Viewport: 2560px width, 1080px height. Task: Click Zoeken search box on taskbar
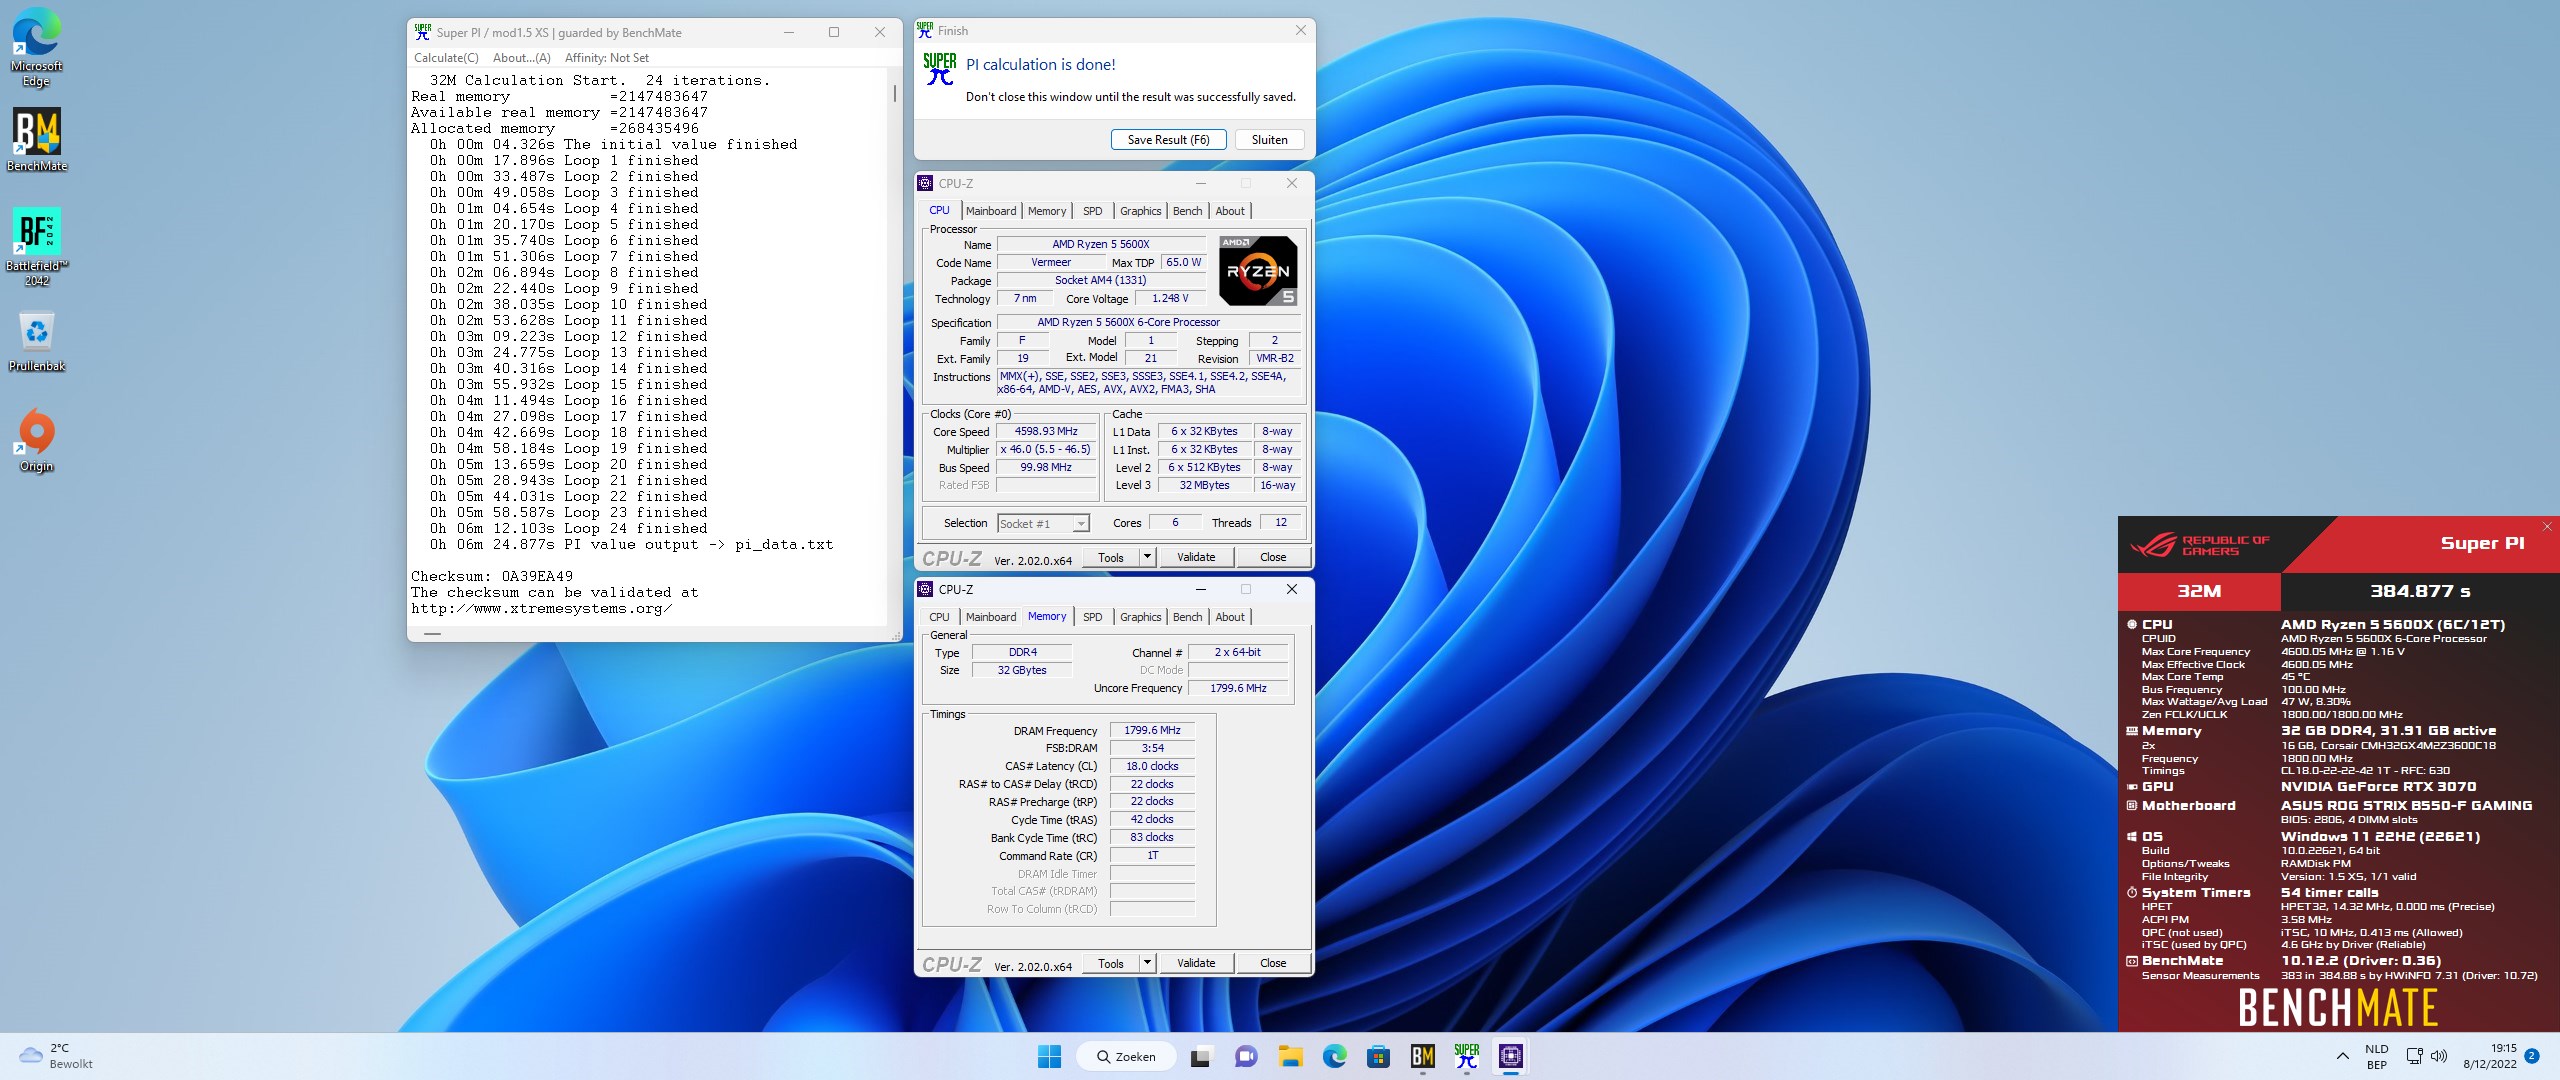pyautogui.click(x=1125, y=1056)
